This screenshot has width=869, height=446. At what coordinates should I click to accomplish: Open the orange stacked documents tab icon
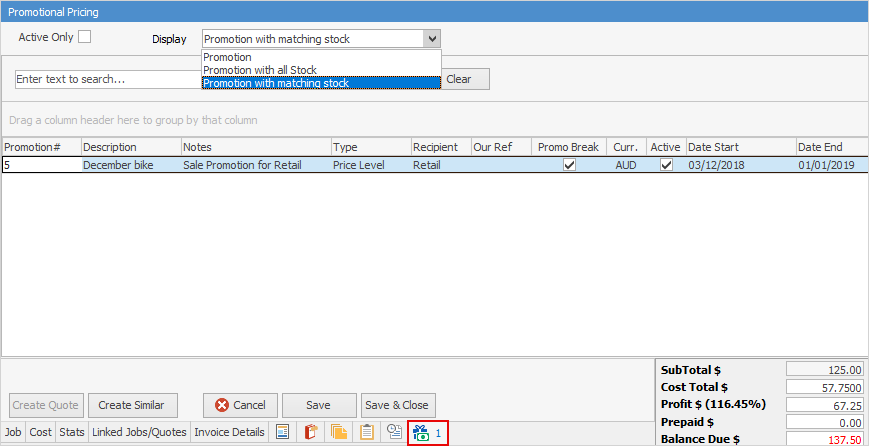[x=339, y=432]
